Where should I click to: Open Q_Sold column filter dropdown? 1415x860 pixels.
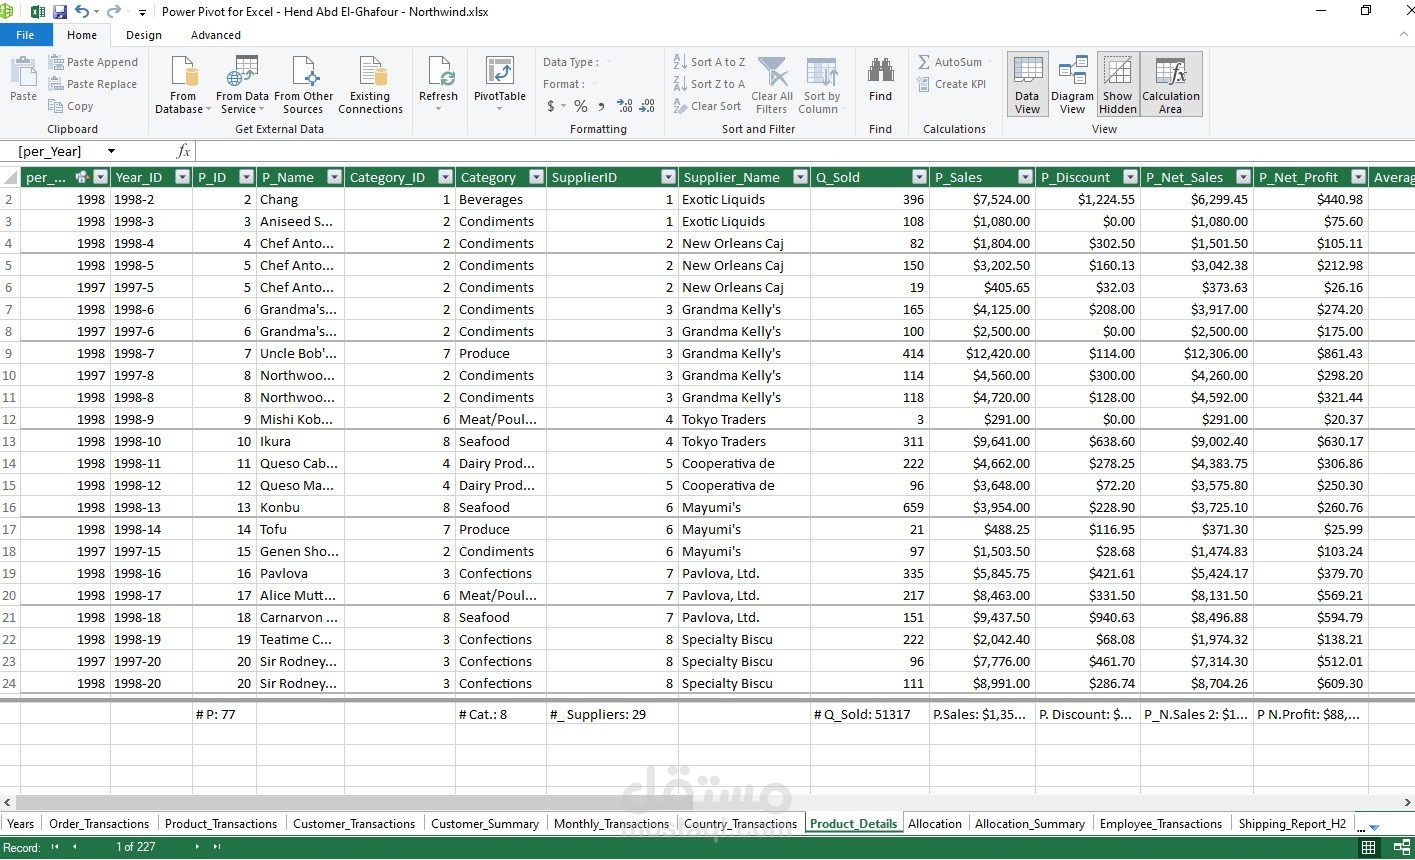coord(919,177)
